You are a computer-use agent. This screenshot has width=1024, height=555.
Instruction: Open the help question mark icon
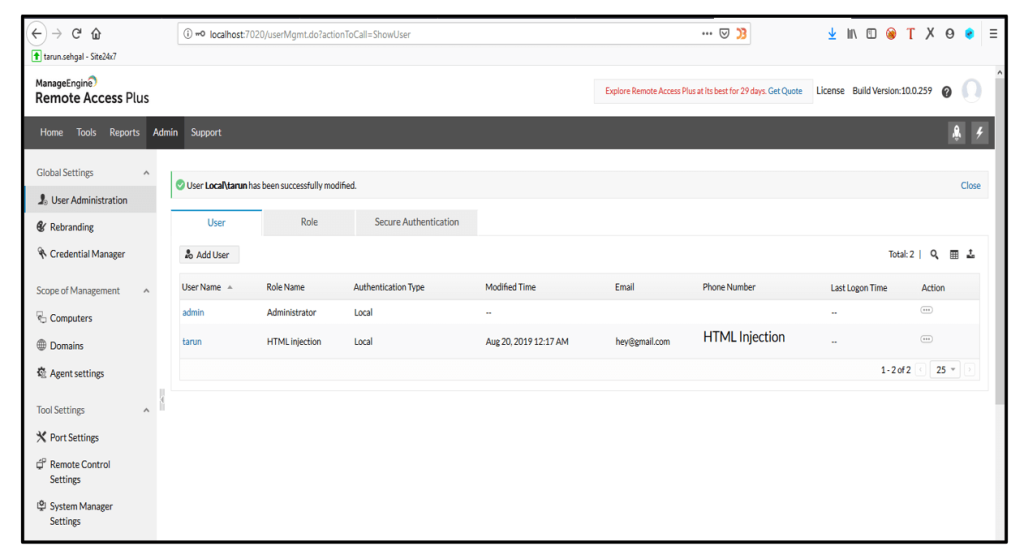pos(946,92)
